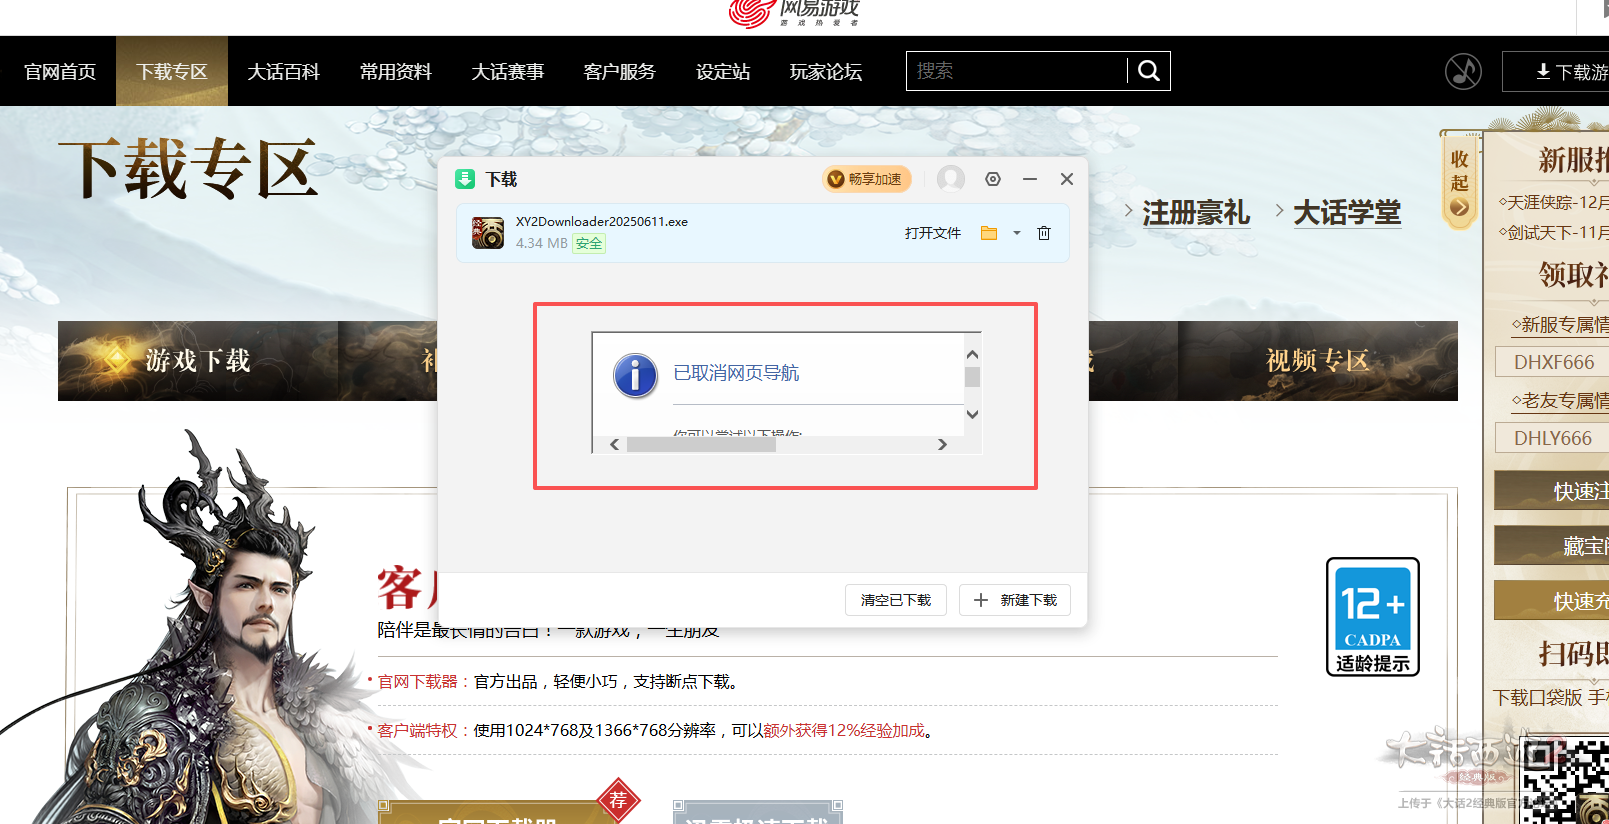Collapse the sidebar with 收起 tab
This screenshot has width=1609, height=824.
1459,182
